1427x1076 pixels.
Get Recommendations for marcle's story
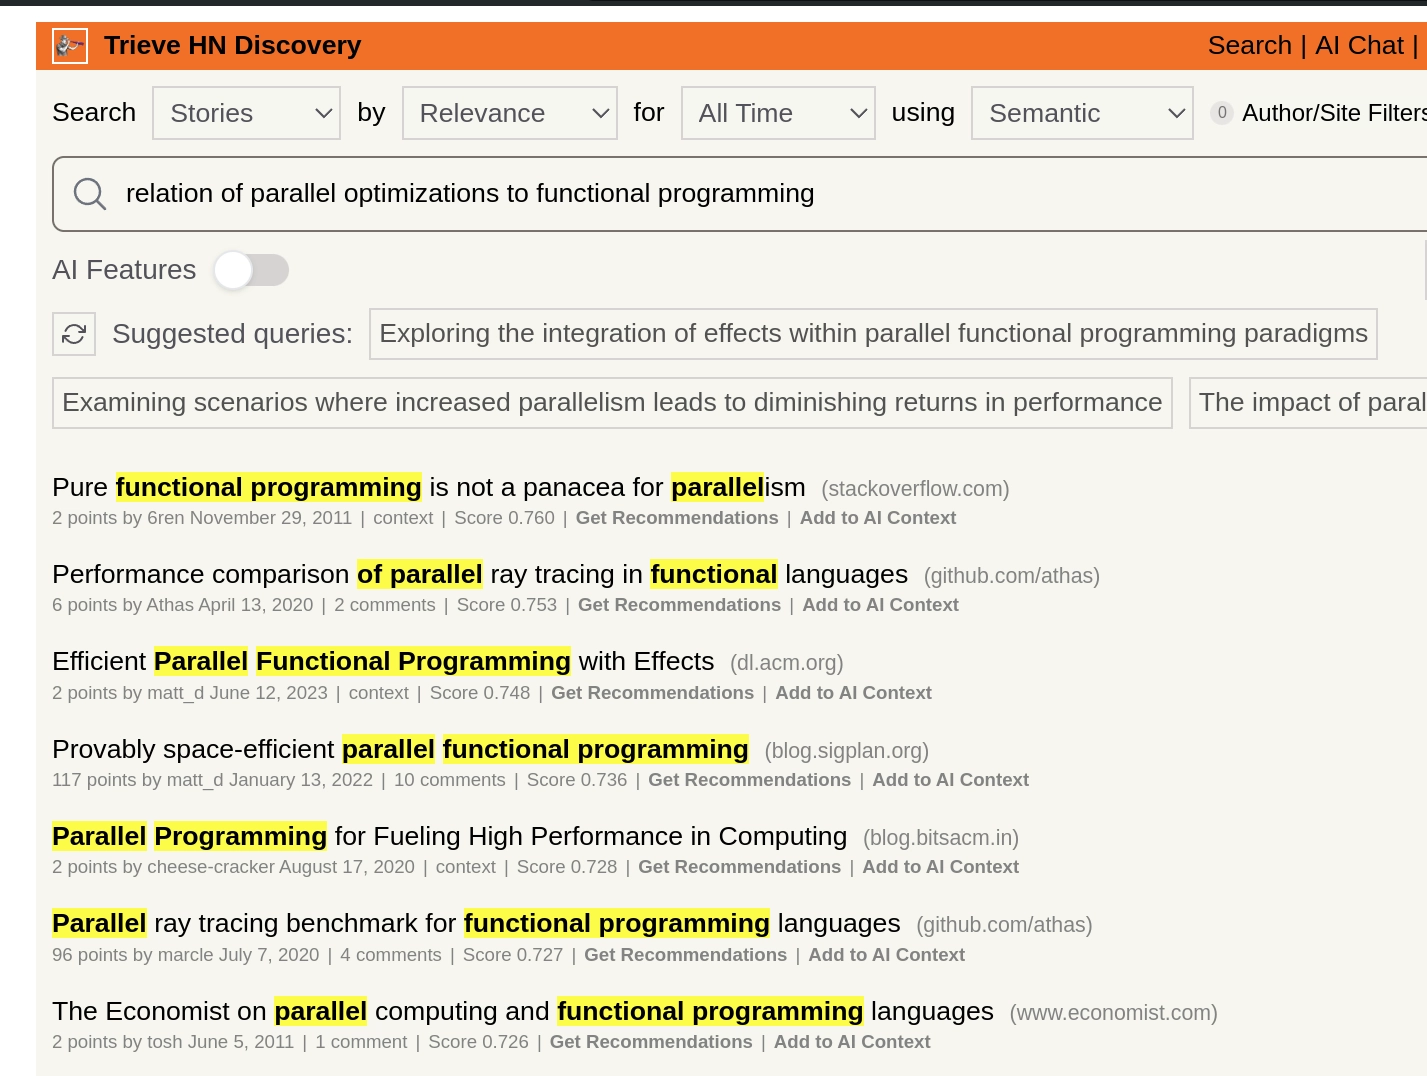click(x=685, y=955)
